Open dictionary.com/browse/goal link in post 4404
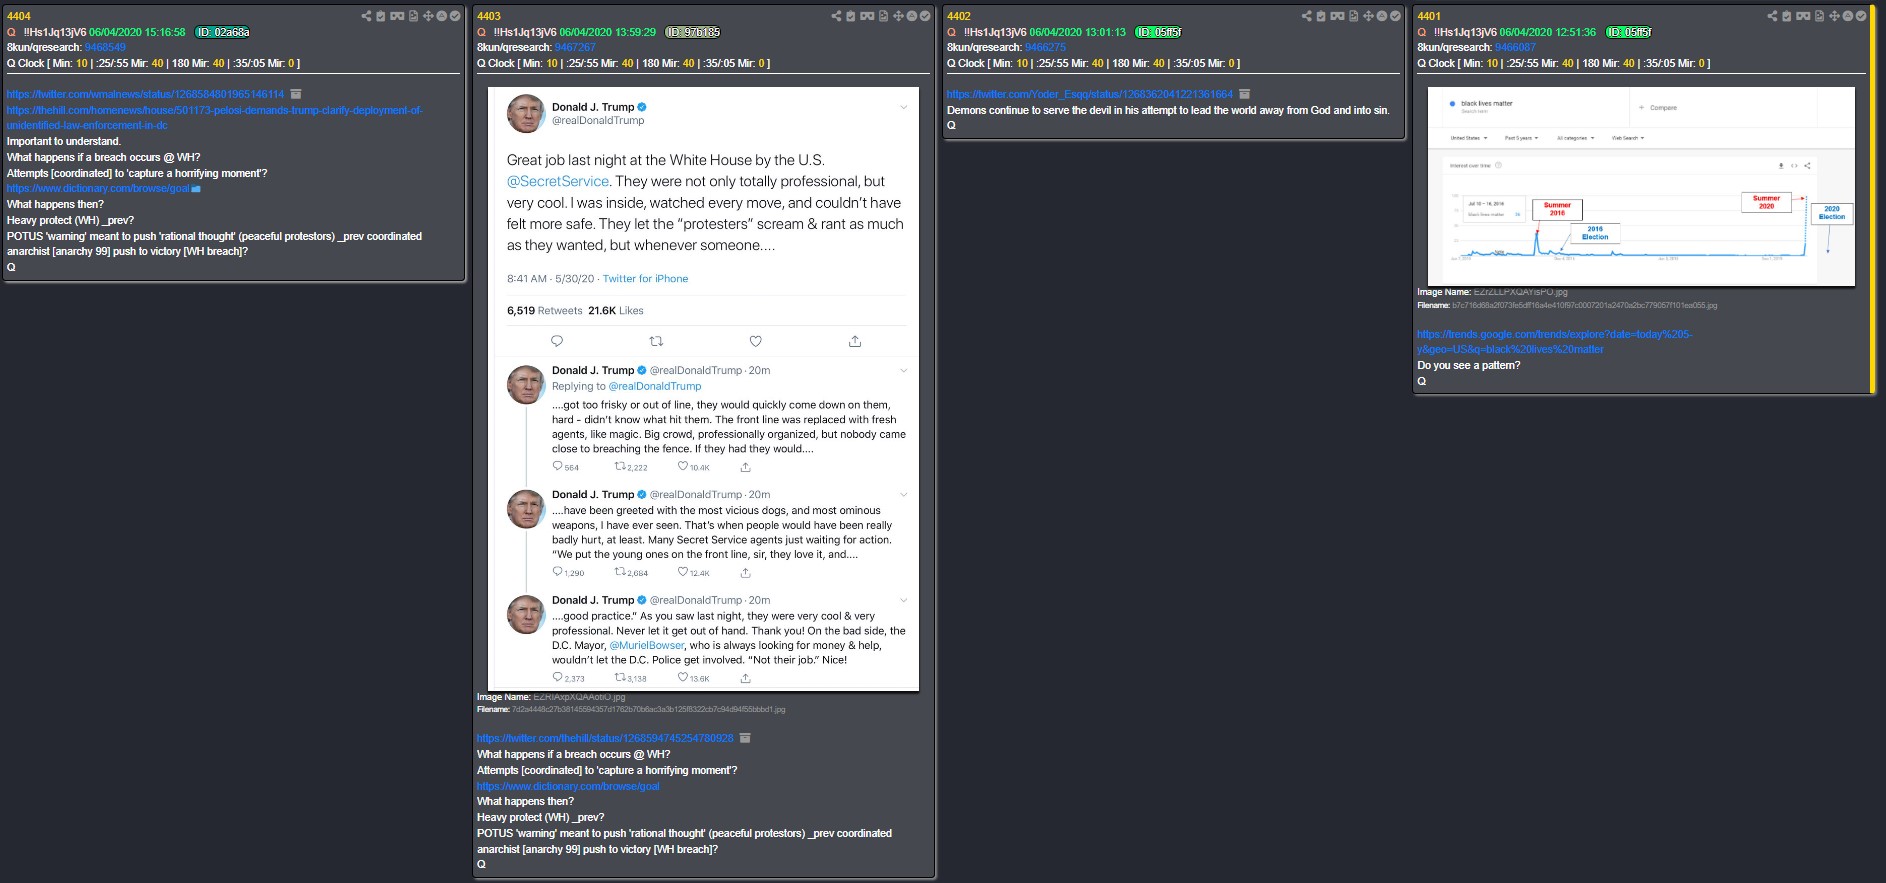The image size is (1886, 883). 98,188
